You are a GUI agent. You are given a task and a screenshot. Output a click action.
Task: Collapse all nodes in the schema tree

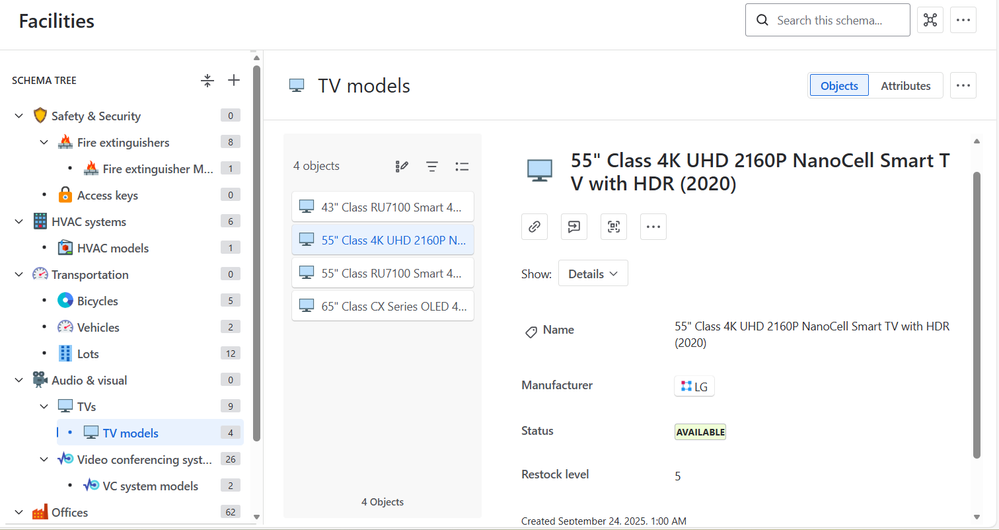tap(207, 80)
